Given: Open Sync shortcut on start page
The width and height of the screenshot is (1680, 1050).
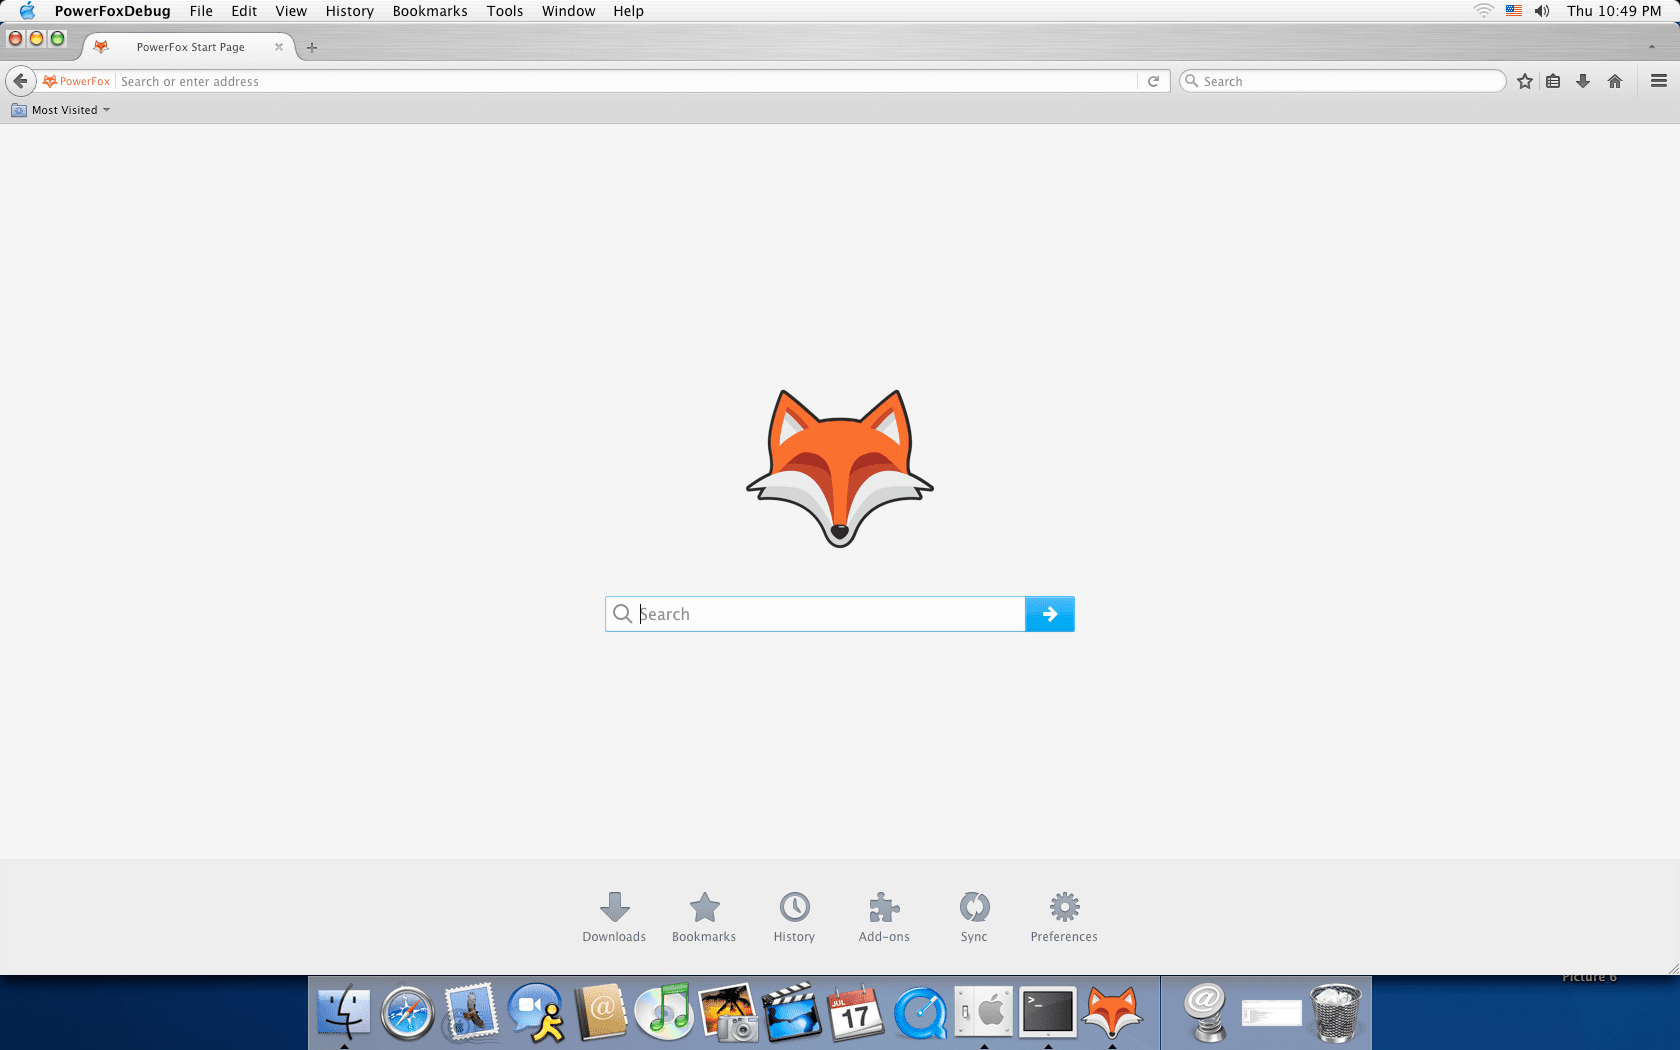Looking at the screenshot, I should [x=974, y=917].
